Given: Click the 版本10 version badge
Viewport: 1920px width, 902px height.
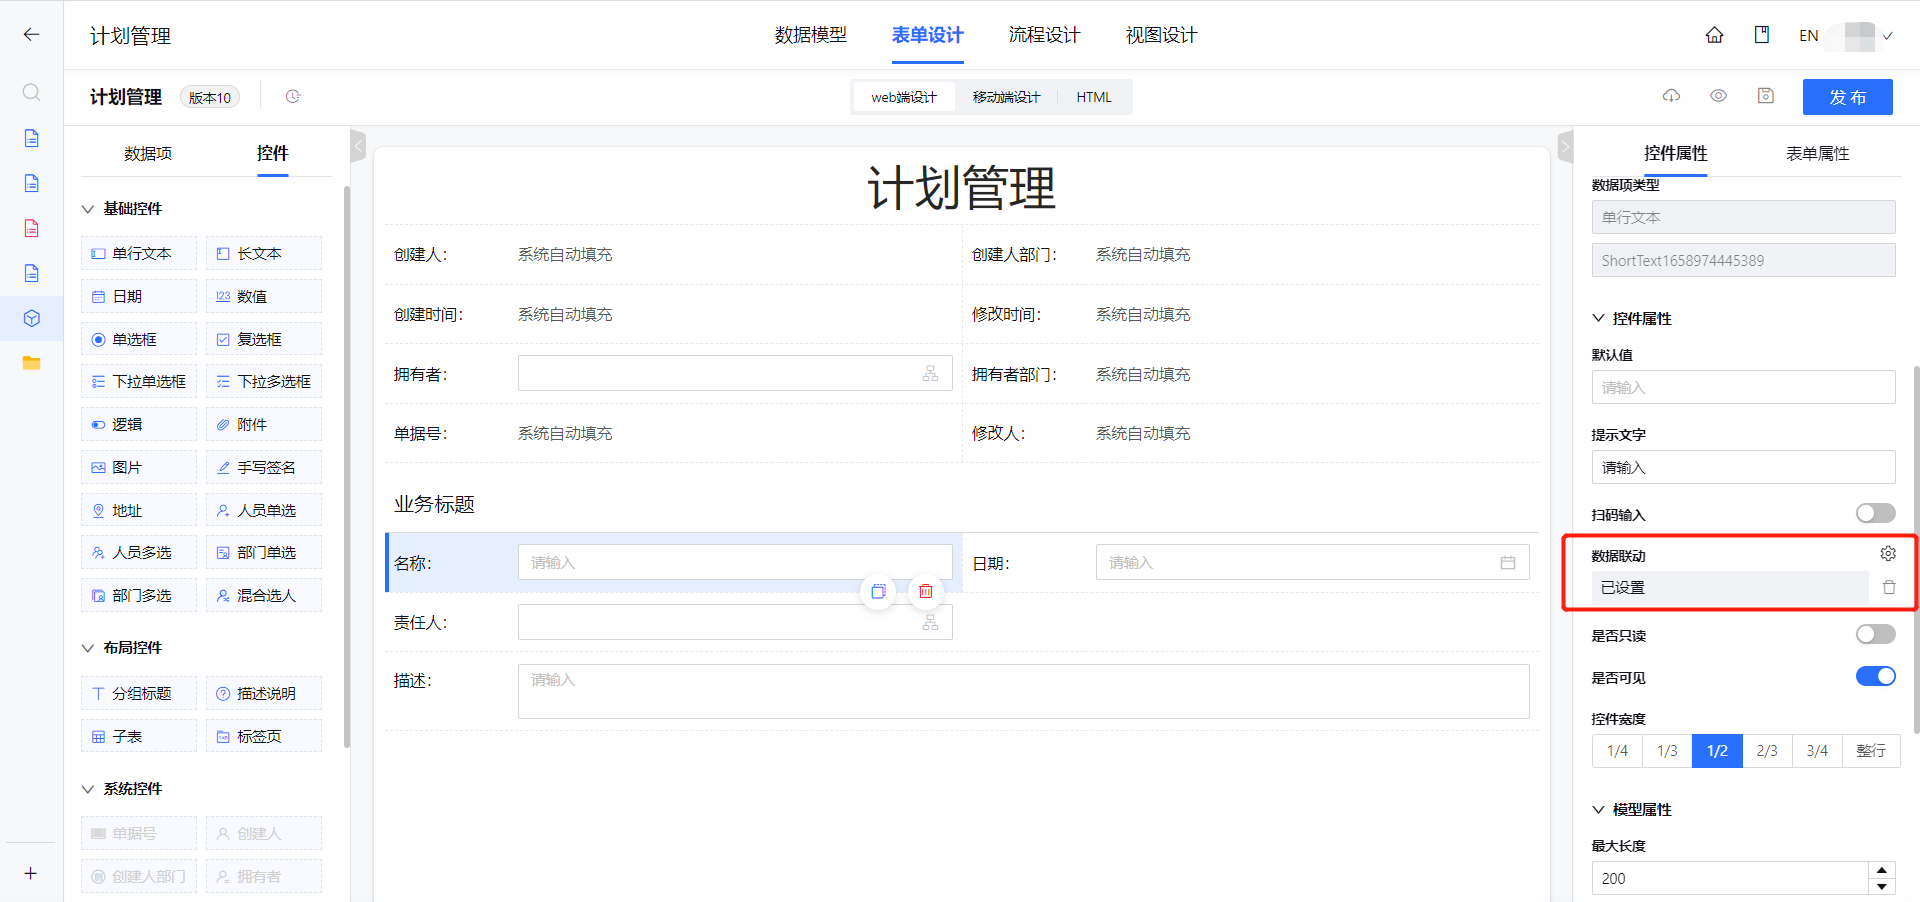Looking at the screenshot, I should tap(210, 97).
